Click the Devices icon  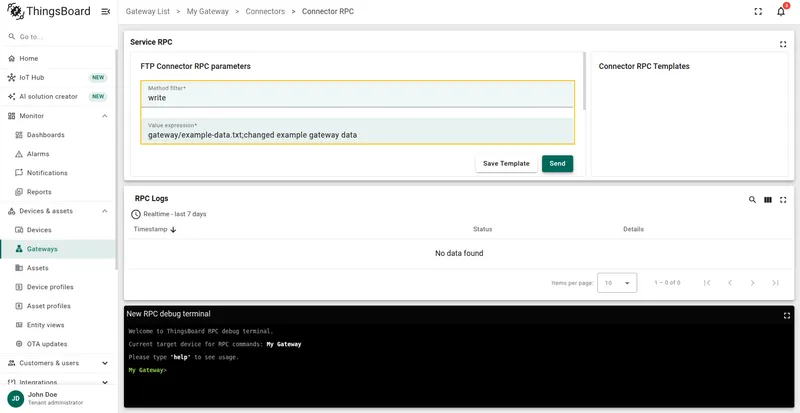click(x=19, y=230)
